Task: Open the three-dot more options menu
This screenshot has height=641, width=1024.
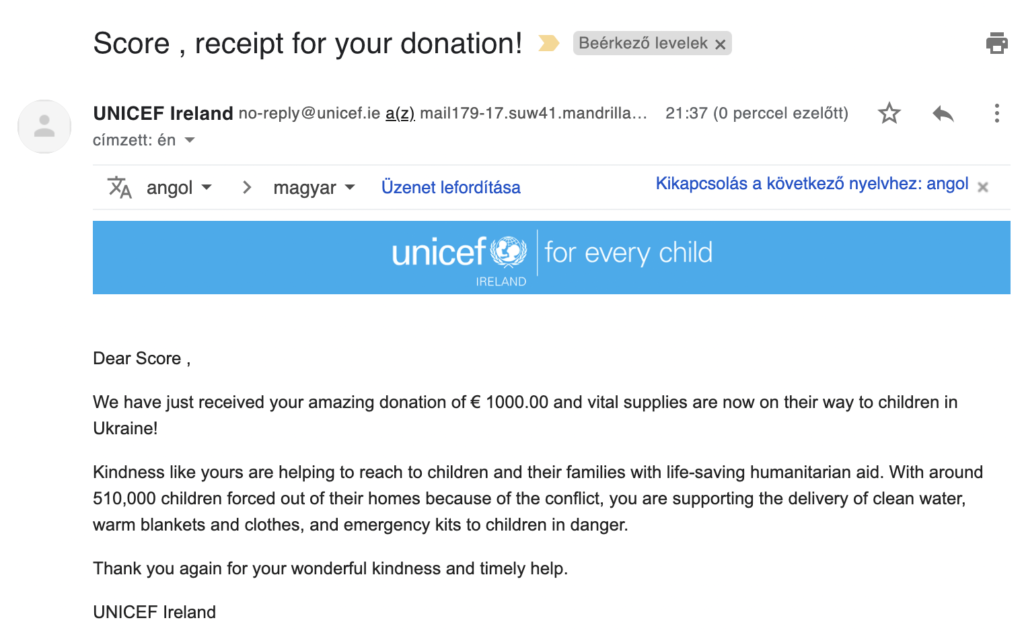Action: (997, 114)
